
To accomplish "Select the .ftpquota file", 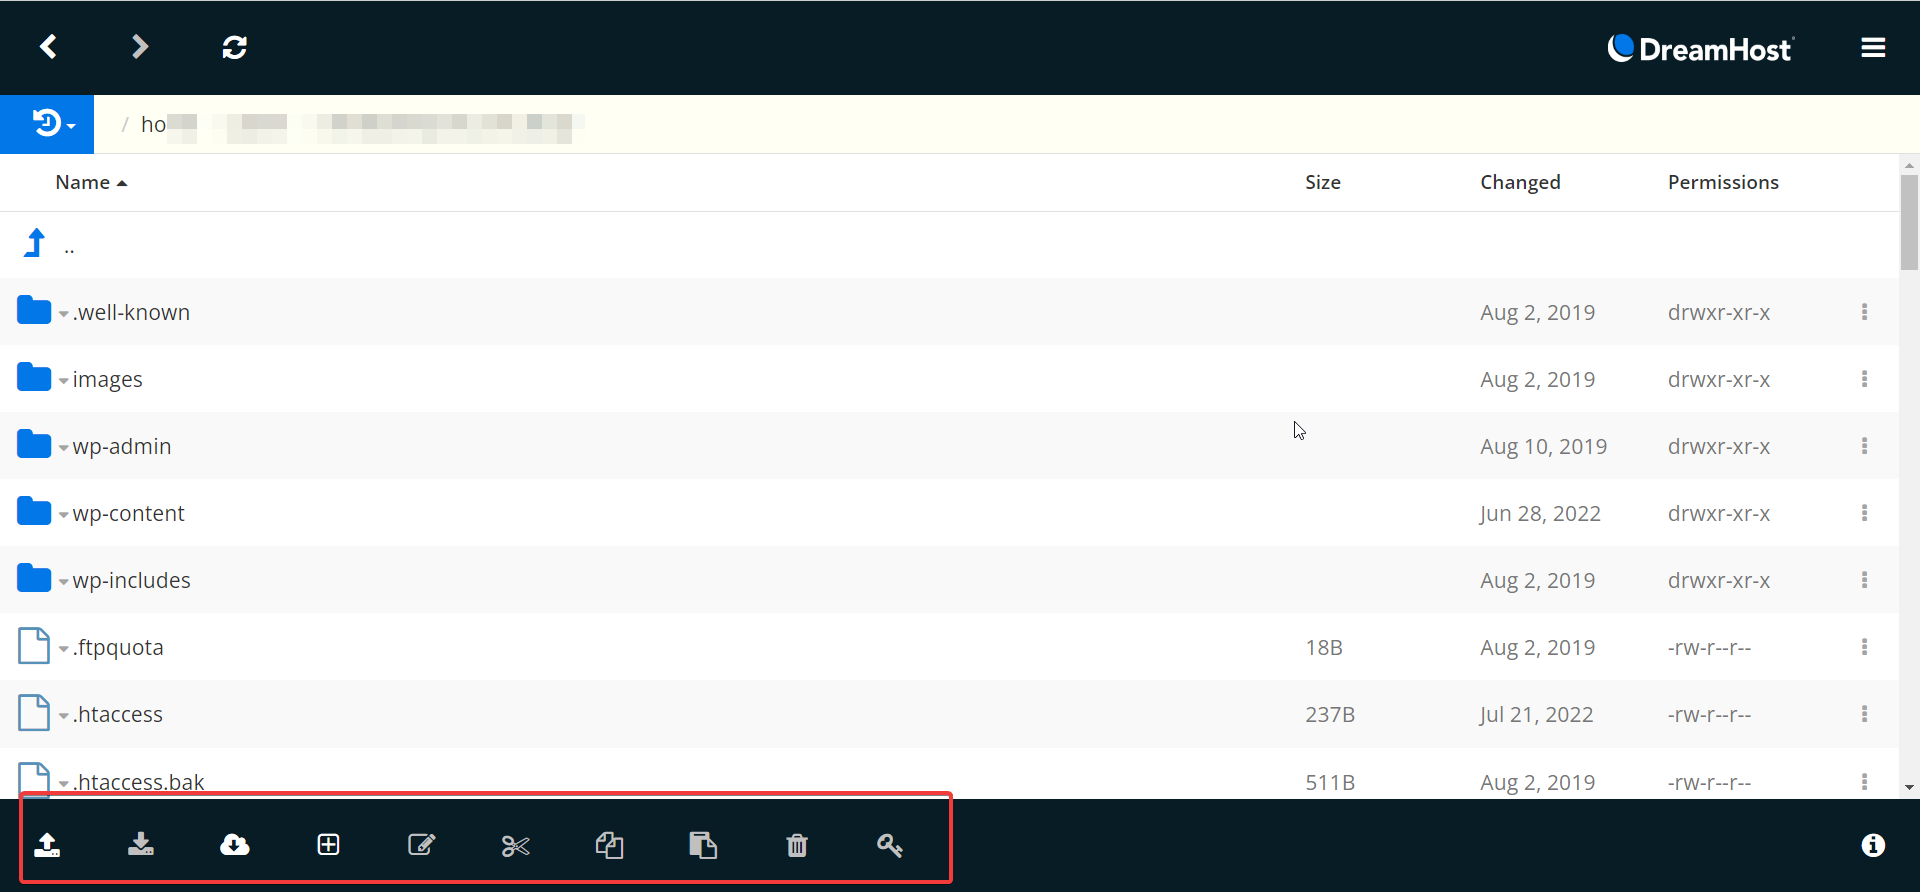I will tap(118, 647).
